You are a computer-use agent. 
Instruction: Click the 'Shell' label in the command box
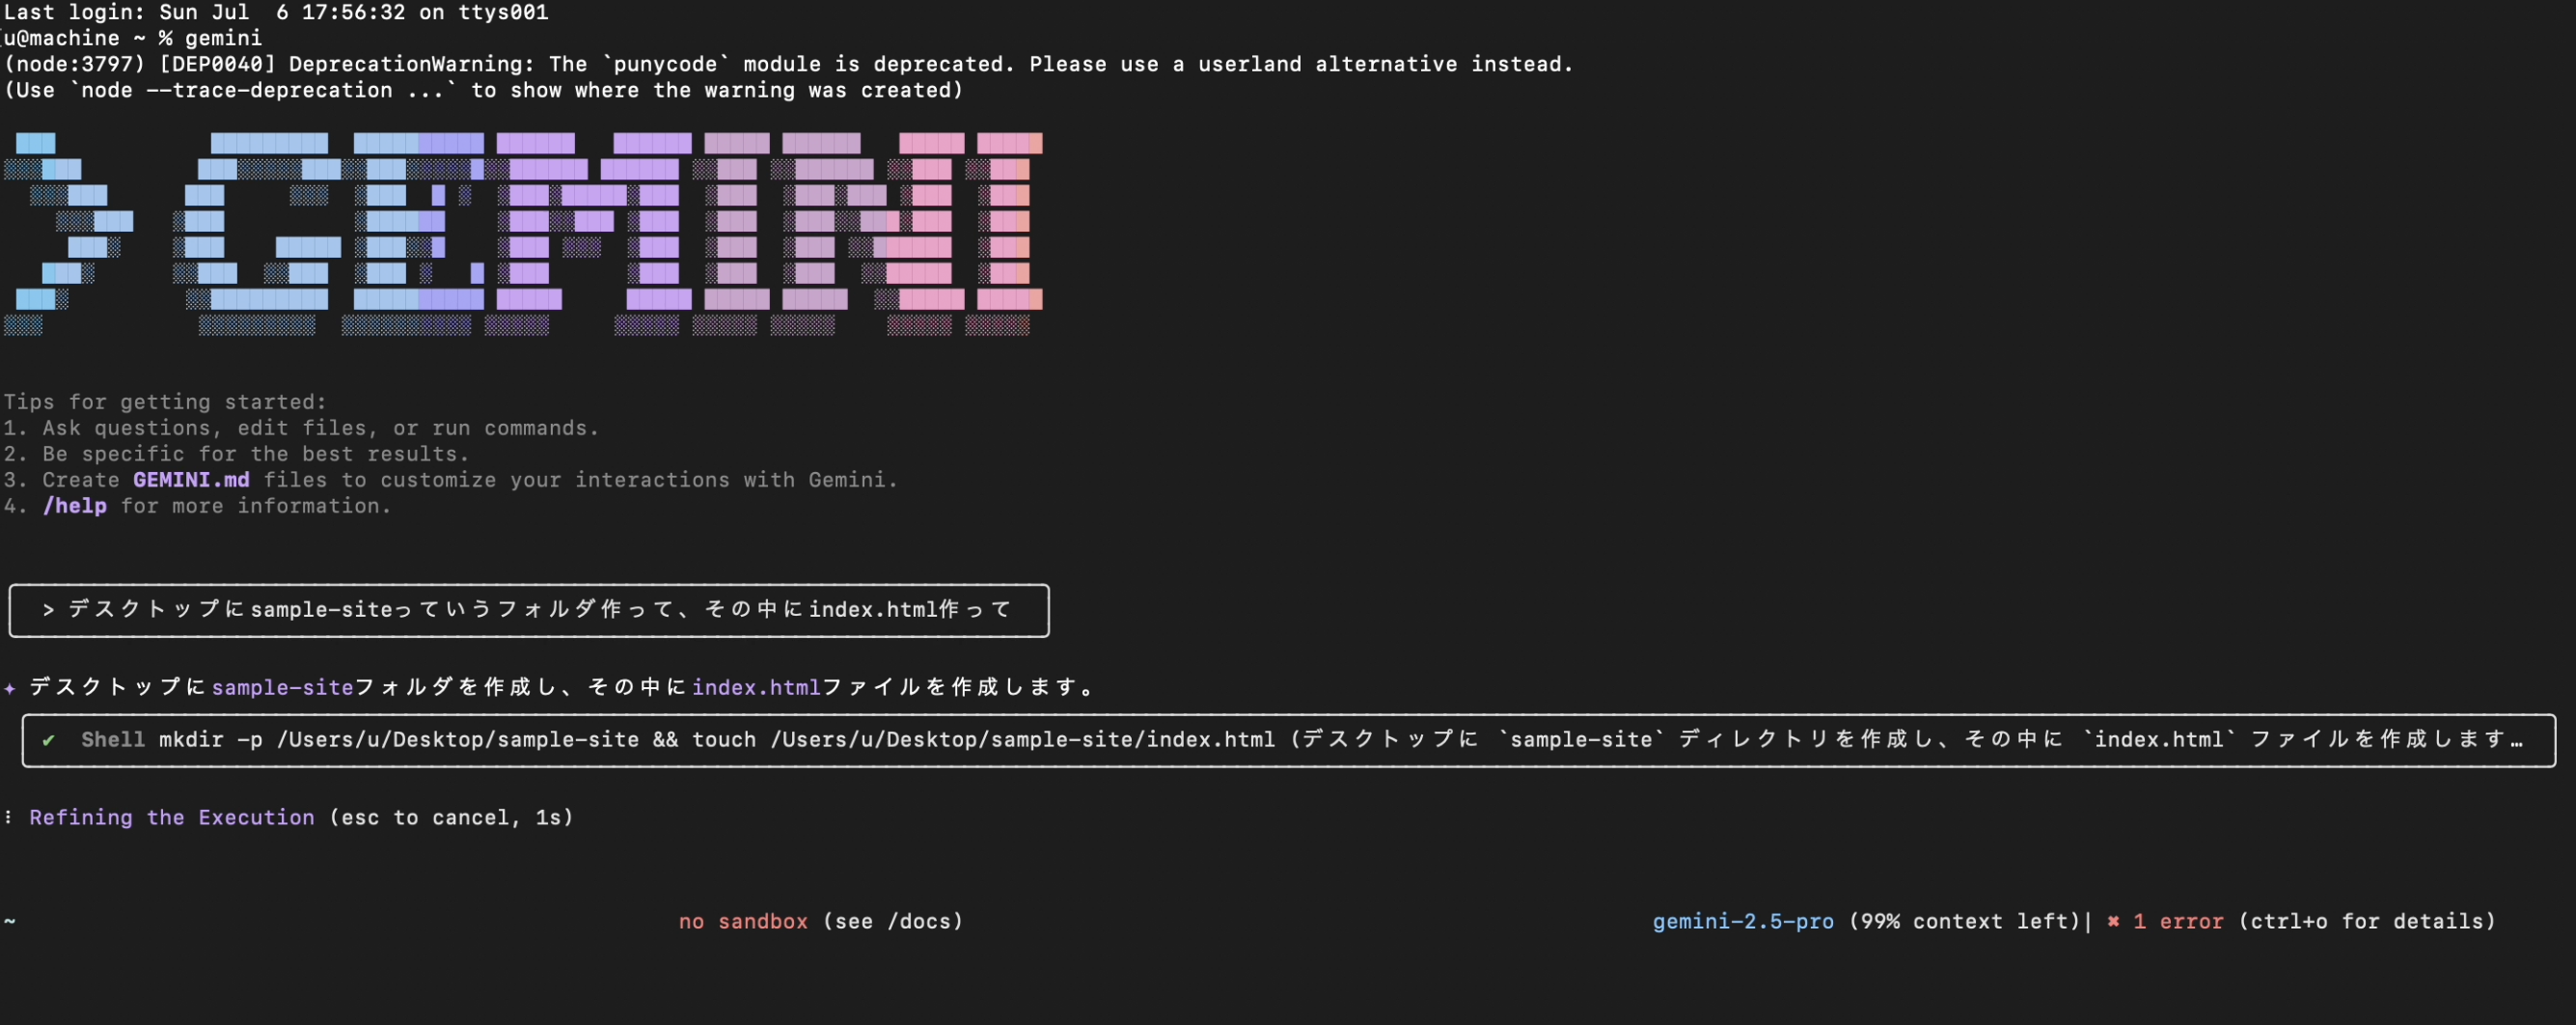click(113, 740)
